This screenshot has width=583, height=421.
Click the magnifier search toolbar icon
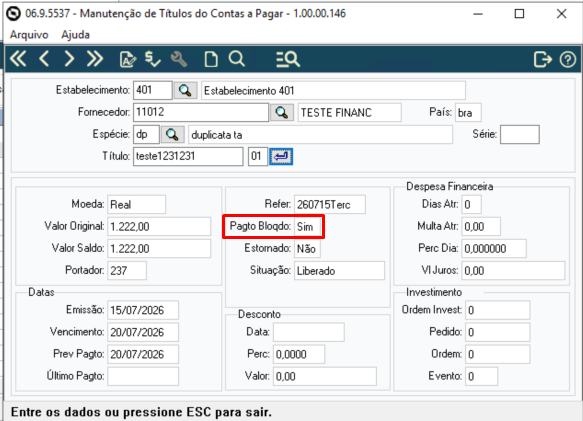(237, 59)
